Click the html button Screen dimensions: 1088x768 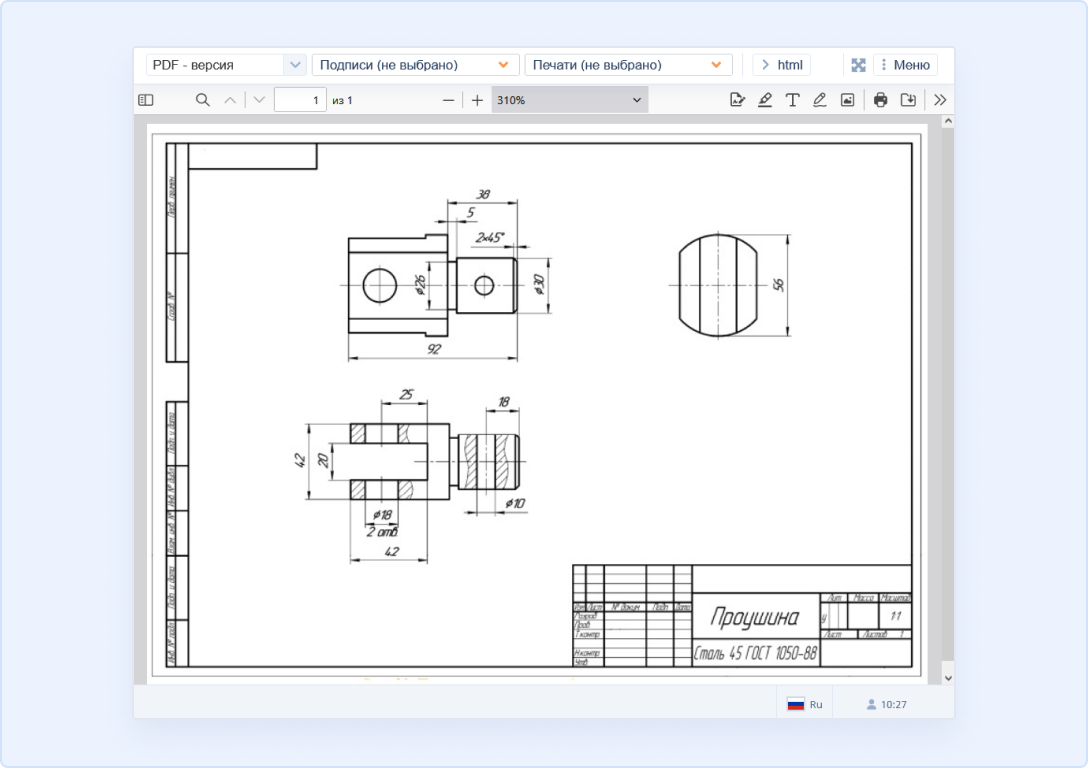tap(782, 65)
